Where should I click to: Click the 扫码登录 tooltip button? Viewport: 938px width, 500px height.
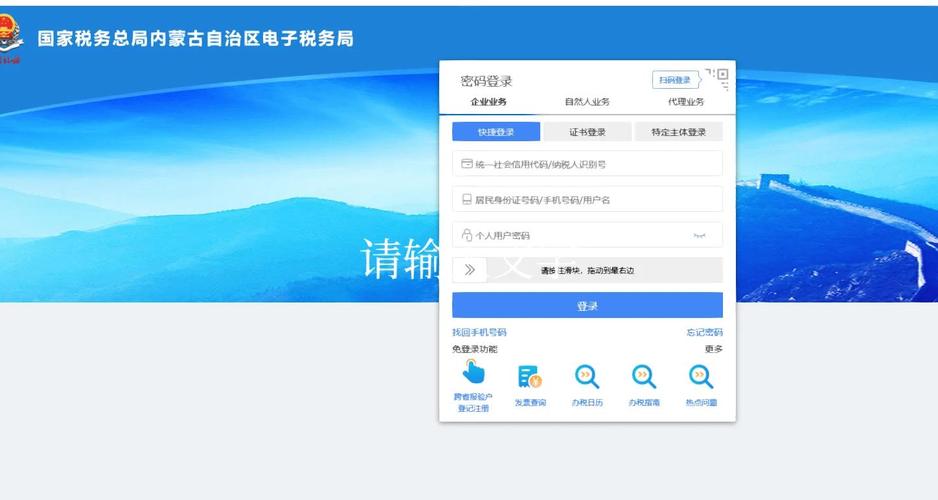tap(675, 80)
